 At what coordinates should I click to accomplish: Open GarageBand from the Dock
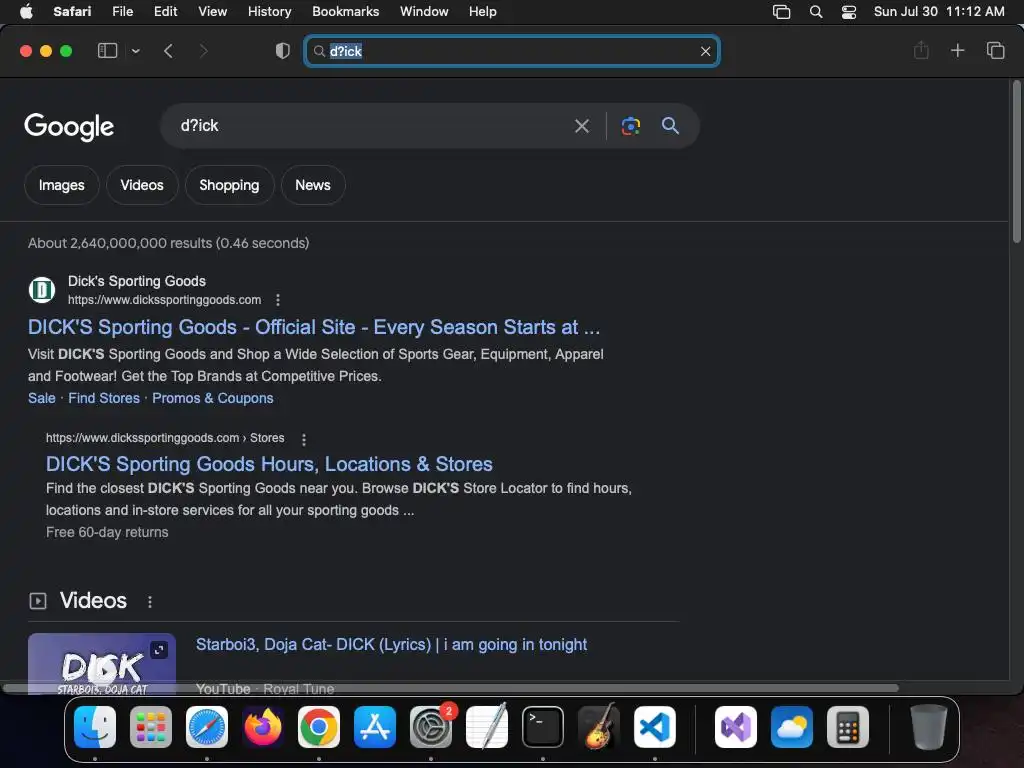[x=599, y=727]
